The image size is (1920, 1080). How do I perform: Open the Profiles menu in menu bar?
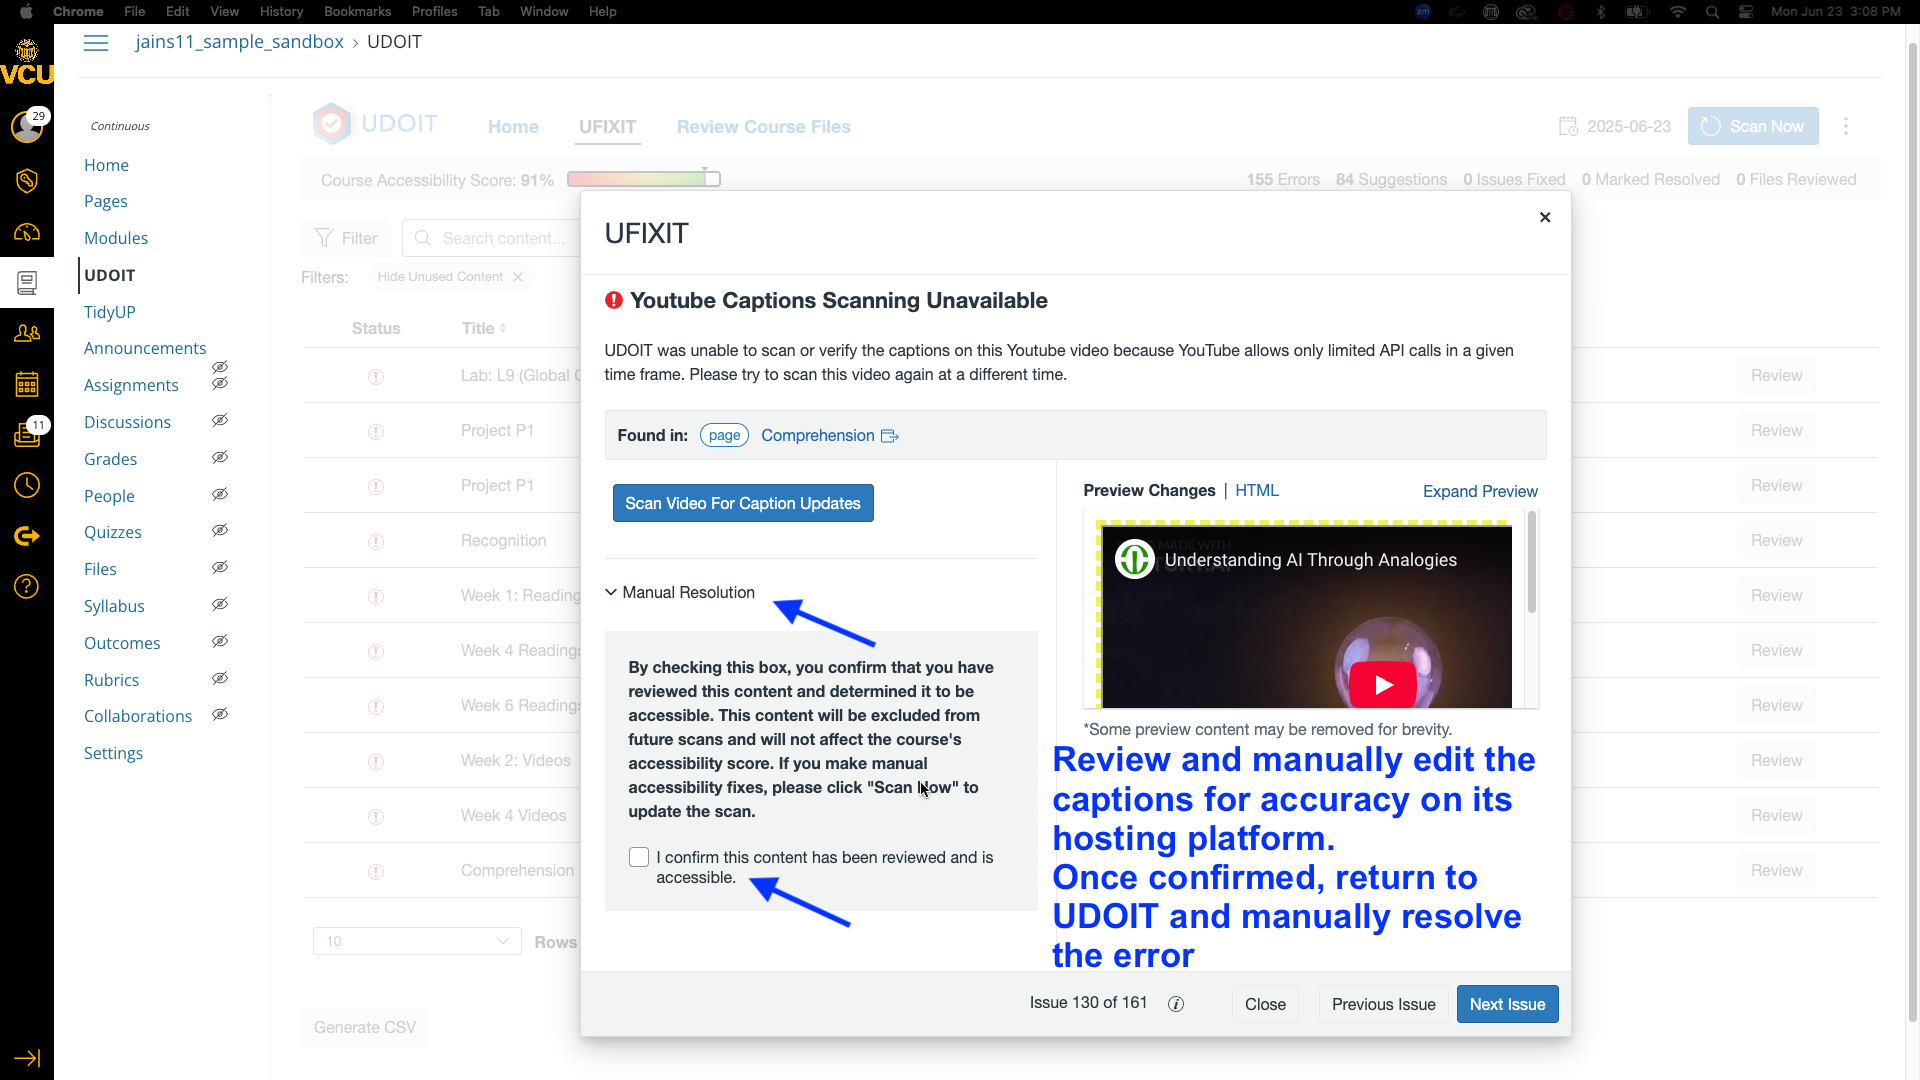click(x=434, y=12)
